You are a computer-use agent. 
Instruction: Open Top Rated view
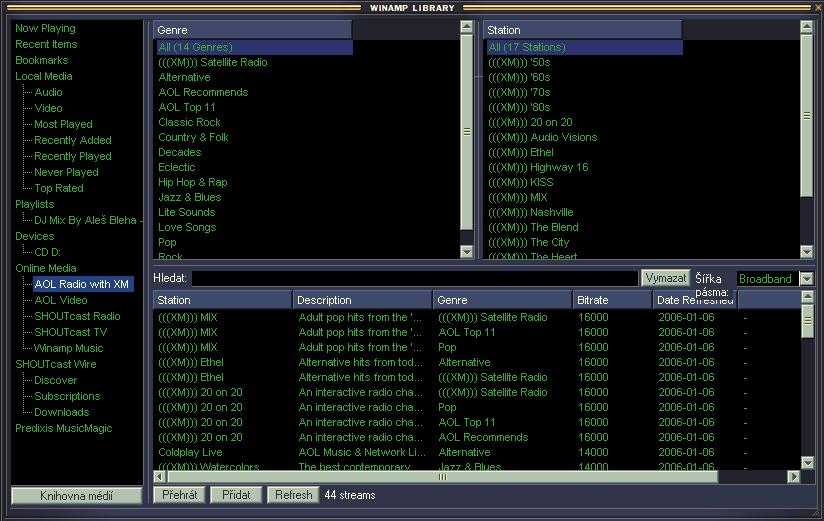[x=59, y=188]
